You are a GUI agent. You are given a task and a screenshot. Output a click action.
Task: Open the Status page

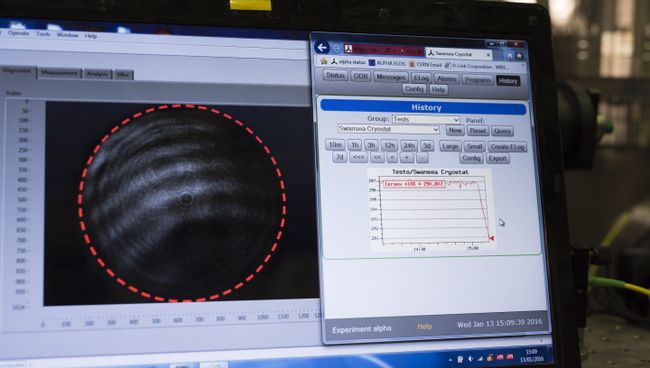pyautogui.click(x=335, y=75)
